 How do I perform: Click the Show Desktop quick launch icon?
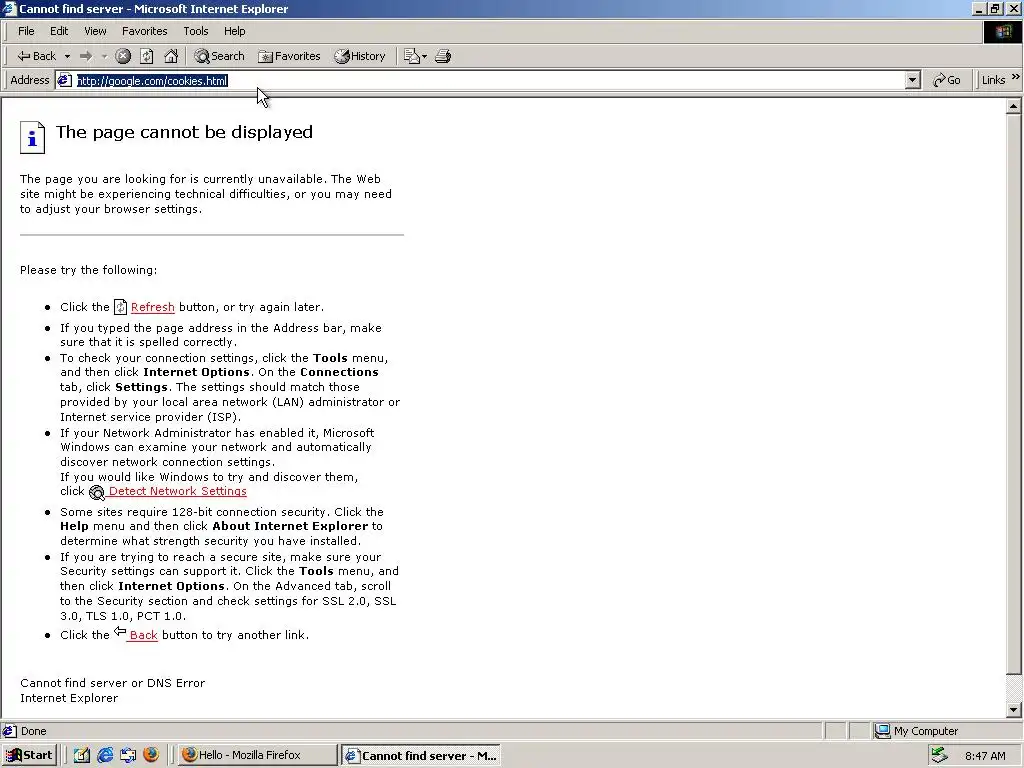click(81, 756)
